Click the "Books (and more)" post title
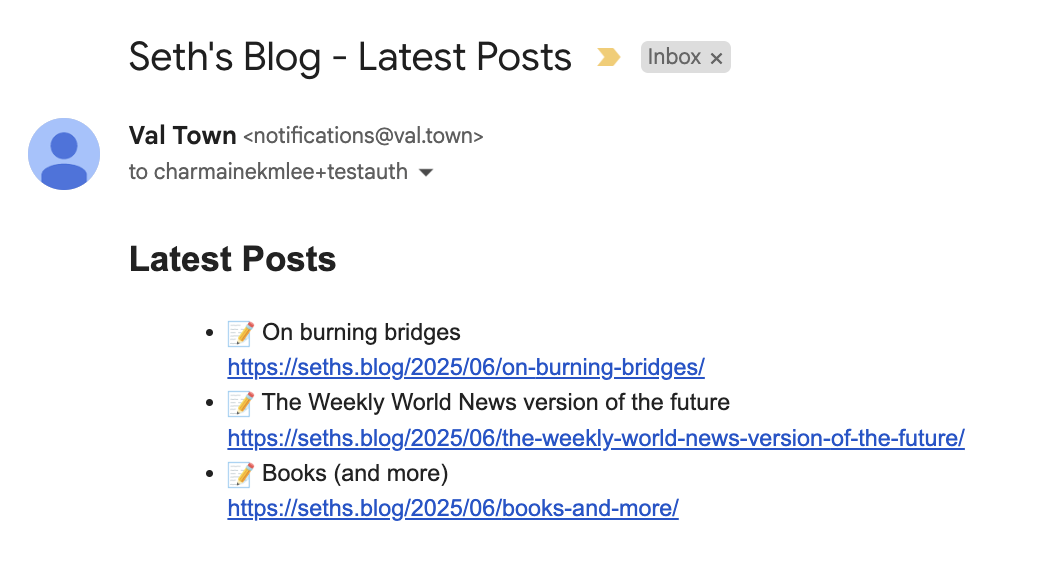The image size is (1062, 588). (355, 473)
